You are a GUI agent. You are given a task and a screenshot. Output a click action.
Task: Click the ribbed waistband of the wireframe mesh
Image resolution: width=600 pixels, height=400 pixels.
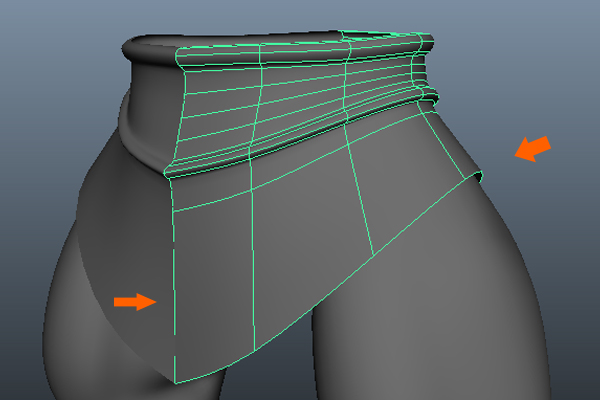click(302, 103)
